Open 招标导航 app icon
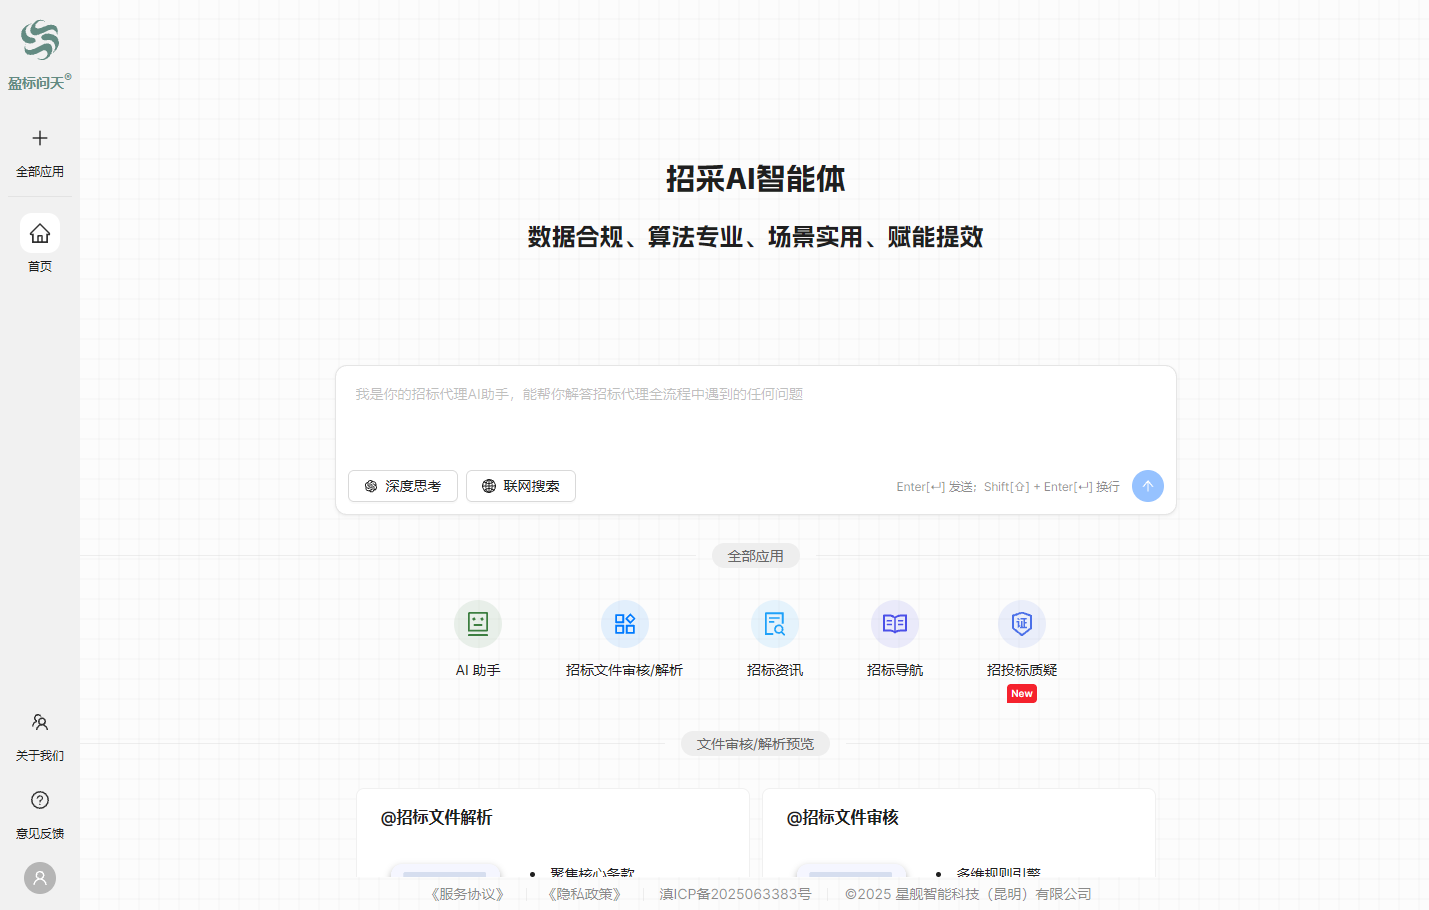The height and width of the screenshot is (910, 1429). pyautogui.click(x=895, y=624)
